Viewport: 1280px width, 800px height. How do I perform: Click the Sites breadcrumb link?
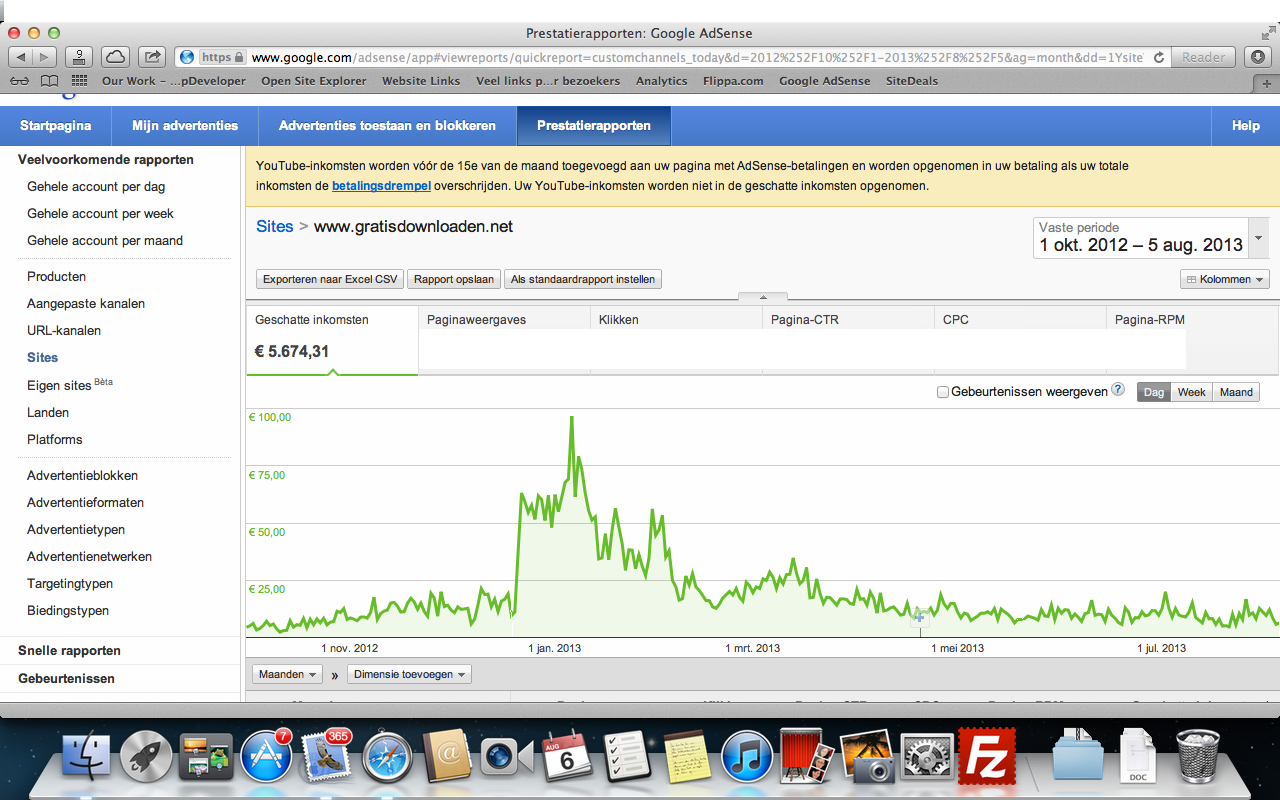pyautogui.click(x=275, y=226)
